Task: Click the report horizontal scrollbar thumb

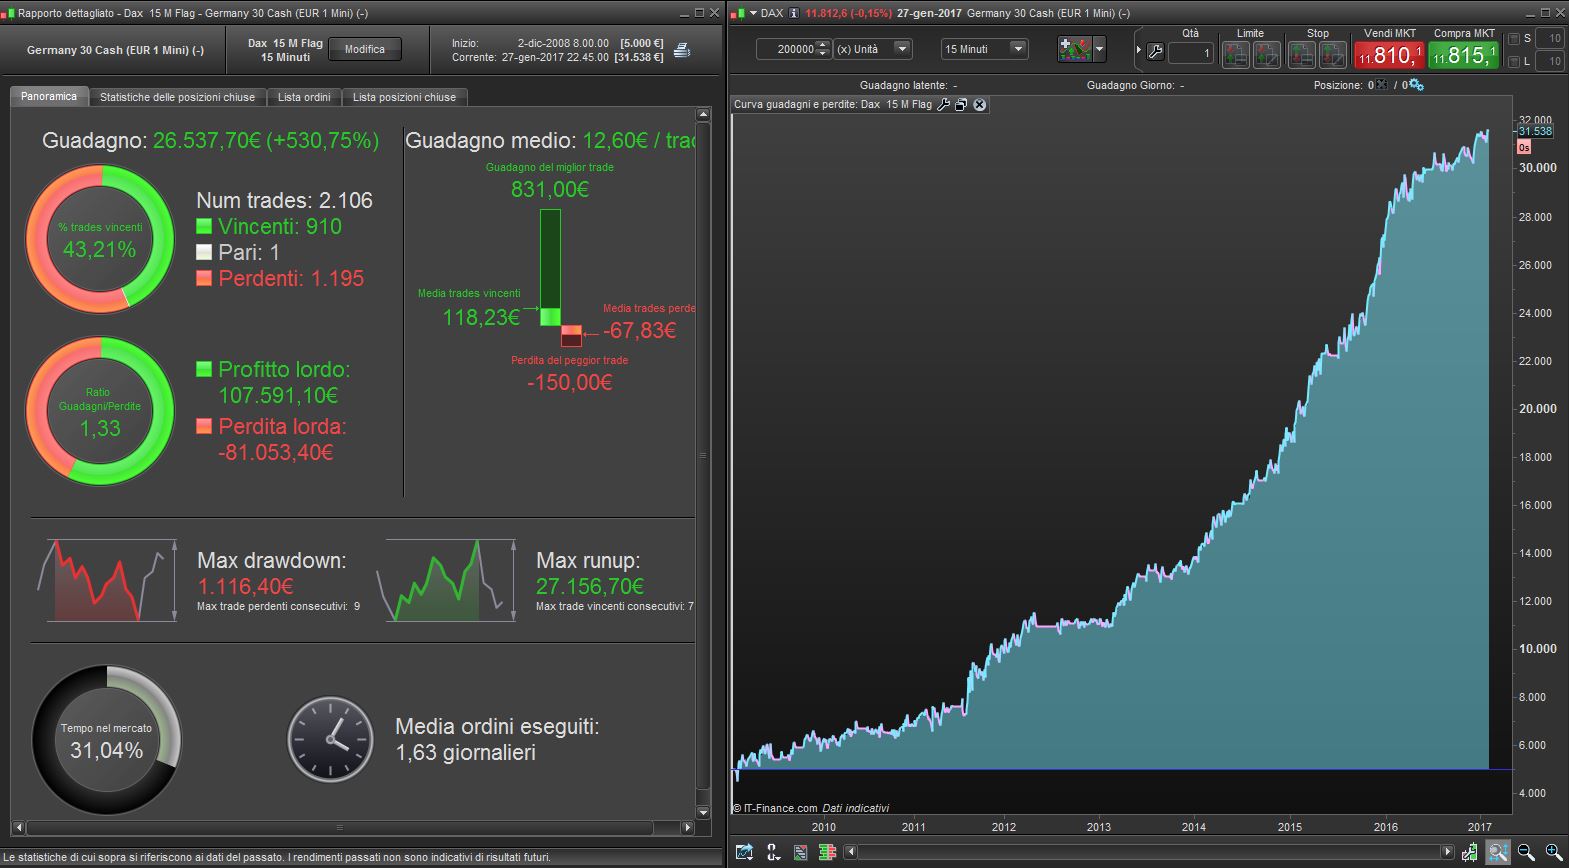Action: click(x=339, y=828)
